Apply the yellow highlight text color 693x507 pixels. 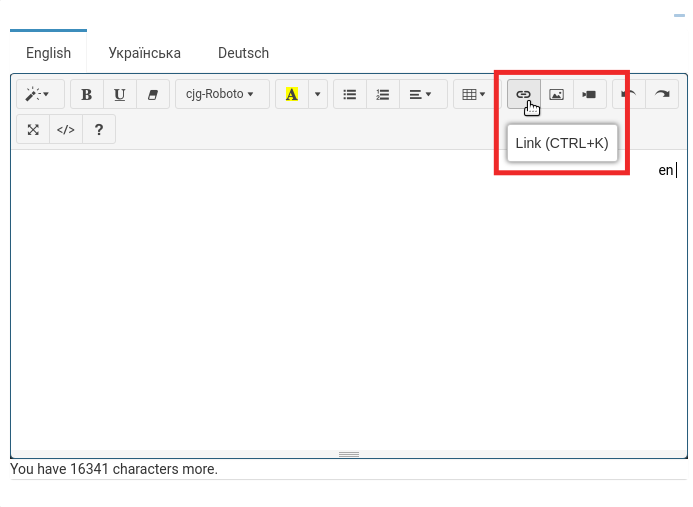(x=292, y=94)
